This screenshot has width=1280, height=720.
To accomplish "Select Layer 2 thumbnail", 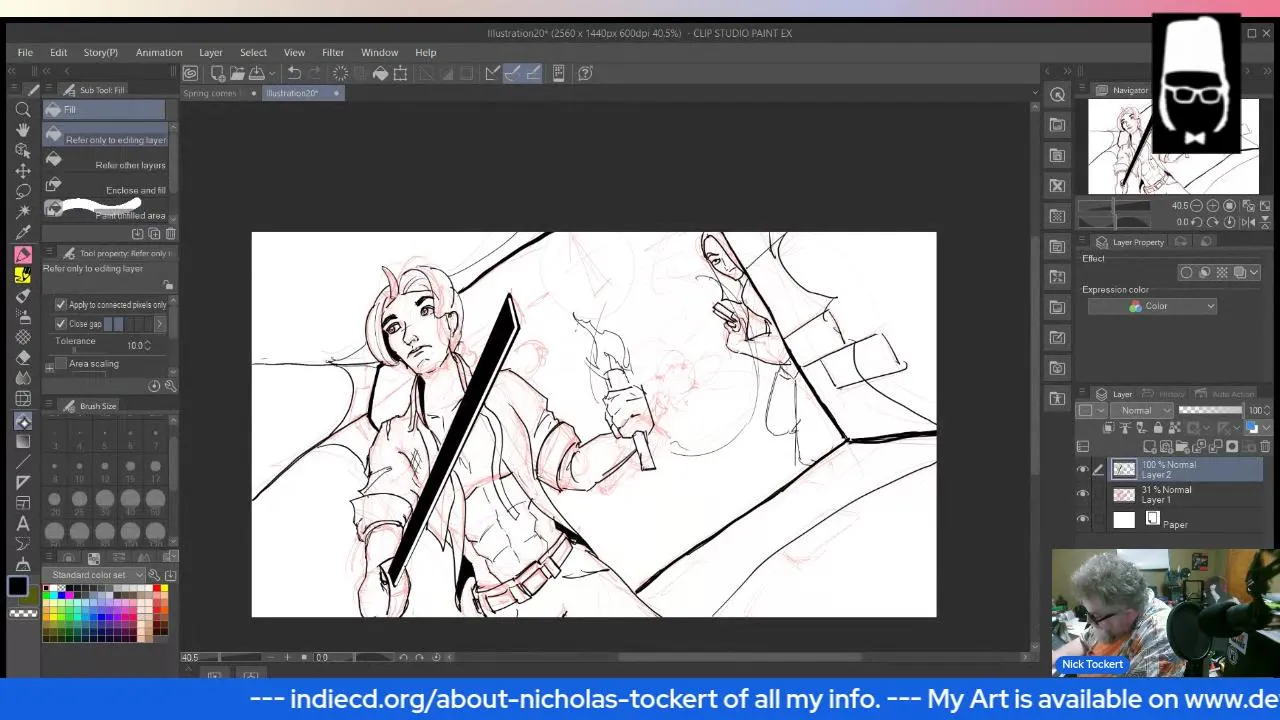I will tap(1124, 469).
